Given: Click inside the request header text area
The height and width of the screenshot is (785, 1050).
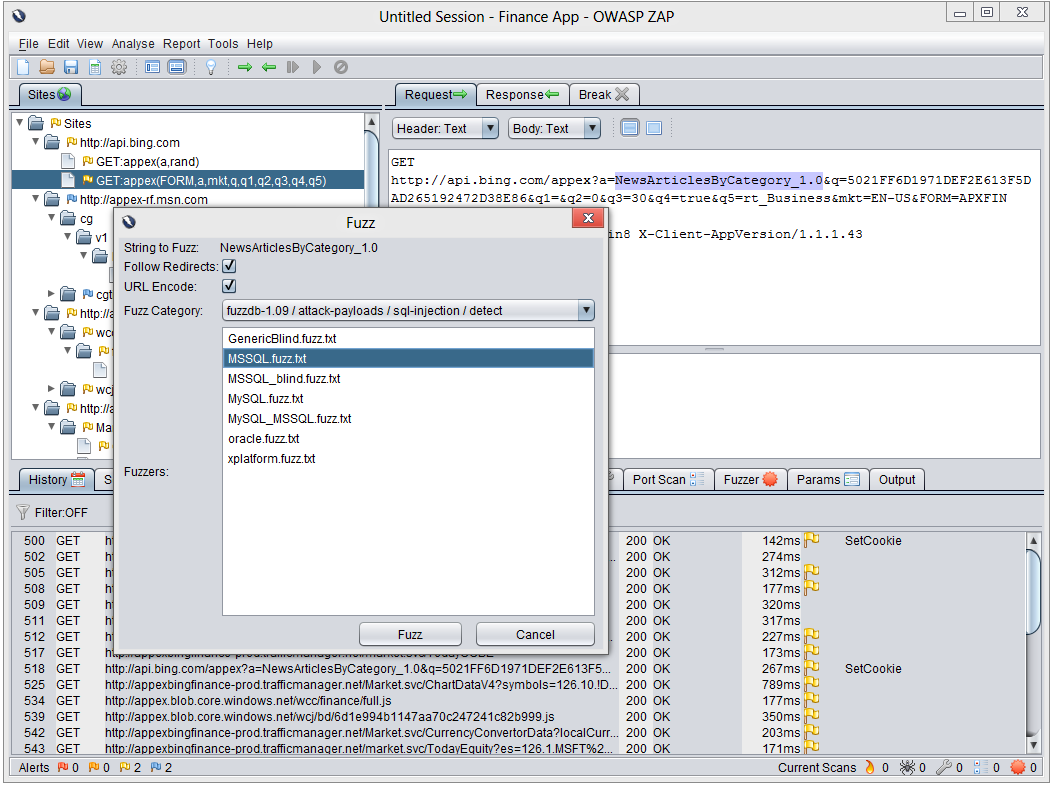Looking at the screenshot, I should click(714, 248).
